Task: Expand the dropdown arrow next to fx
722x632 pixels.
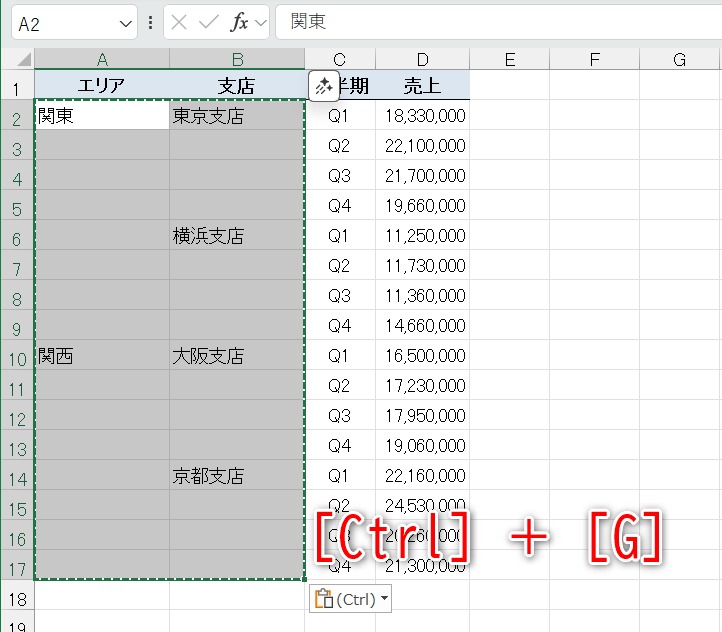Action: [x=261, y=23]
